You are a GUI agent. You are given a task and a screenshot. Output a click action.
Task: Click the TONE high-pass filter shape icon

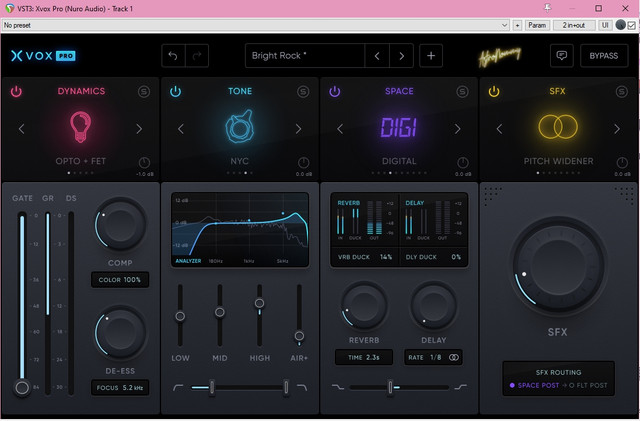click(178, 387)
